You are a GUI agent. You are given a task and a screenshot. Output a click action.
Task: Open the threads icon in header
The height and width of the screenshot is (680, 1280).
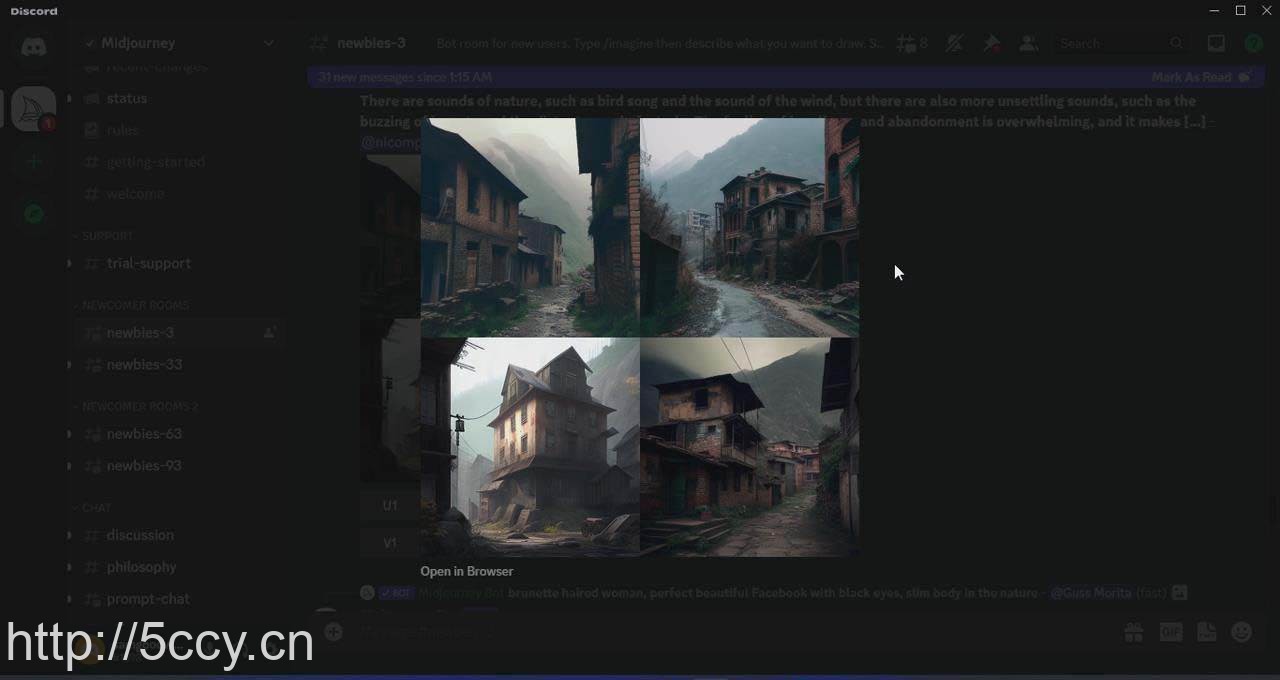click(910, 43)
